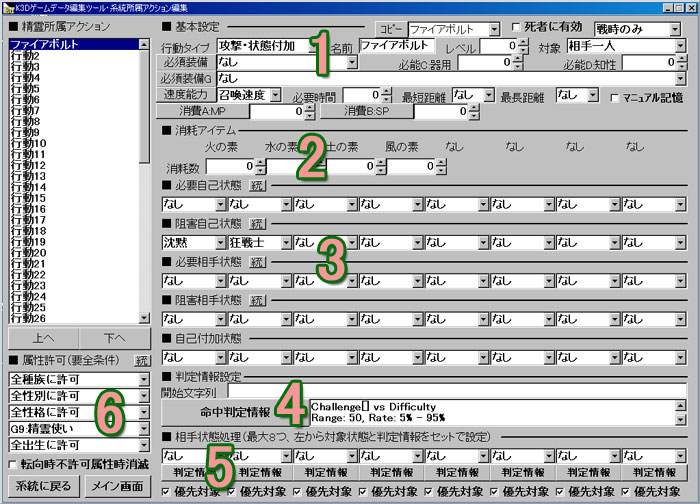Screen dimensions: 700x504
Task: Open last 阻害相手状態 なし dropdown
Action: point(680,319)
